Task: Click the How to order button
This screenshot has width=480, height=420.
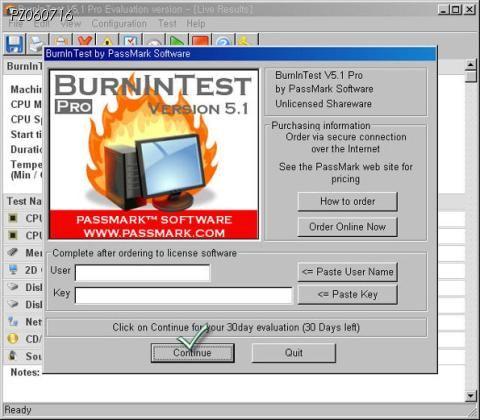Action: 347,201
